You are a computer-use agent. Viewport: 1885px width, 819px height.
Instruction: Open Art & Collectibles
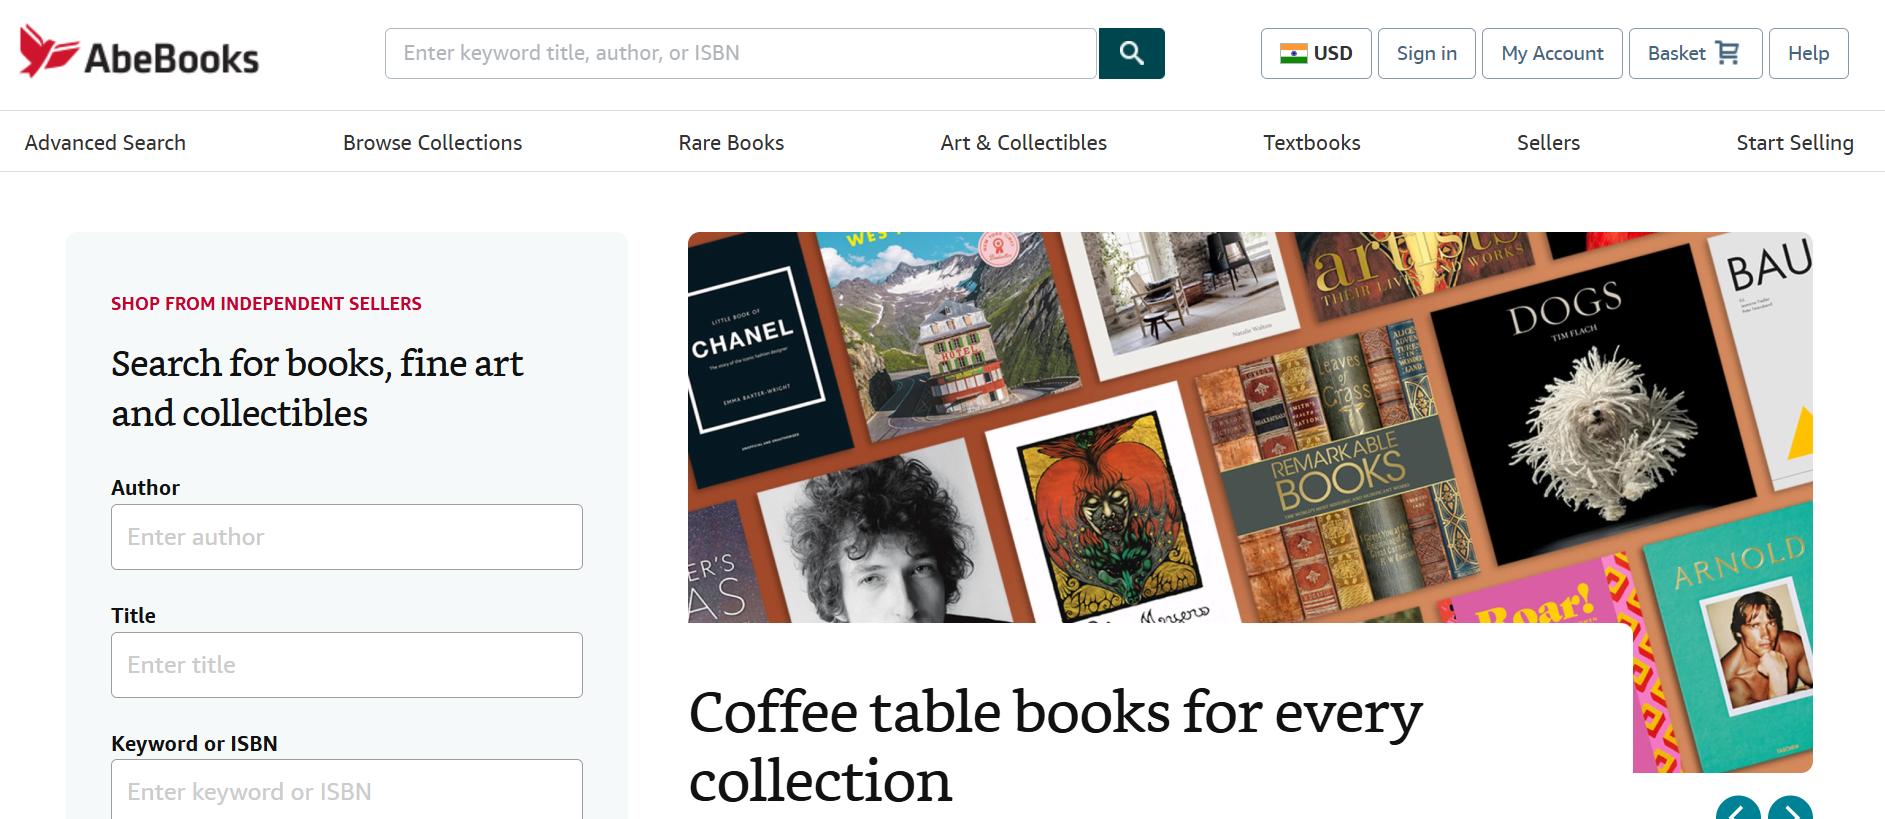[1023, 143]
